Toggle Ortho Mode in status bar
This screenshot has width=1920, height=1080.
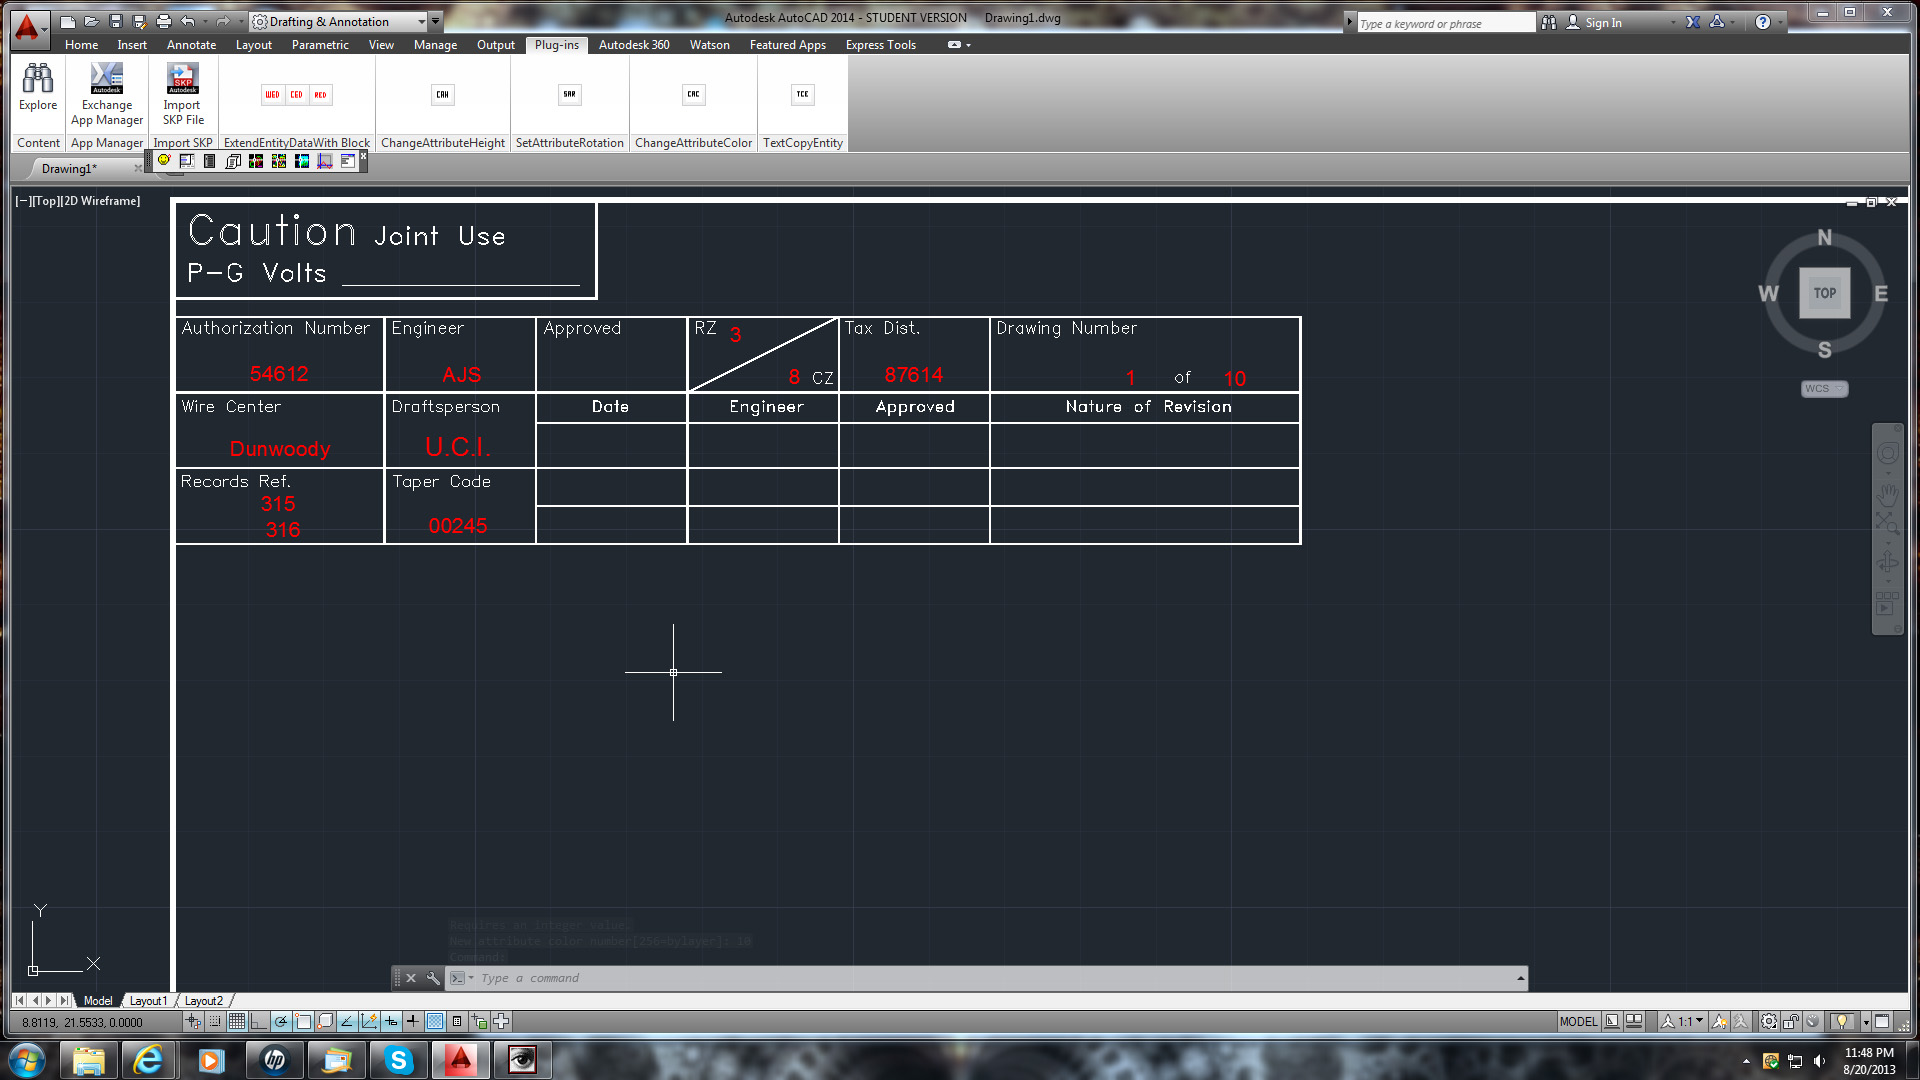click(259, 1021)
